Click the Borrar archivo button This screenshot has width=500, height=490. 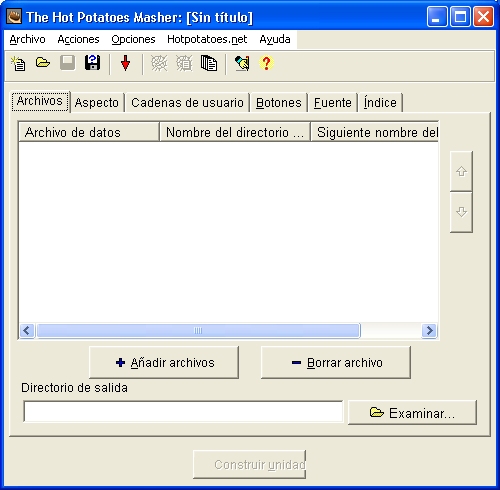[336, 362]
